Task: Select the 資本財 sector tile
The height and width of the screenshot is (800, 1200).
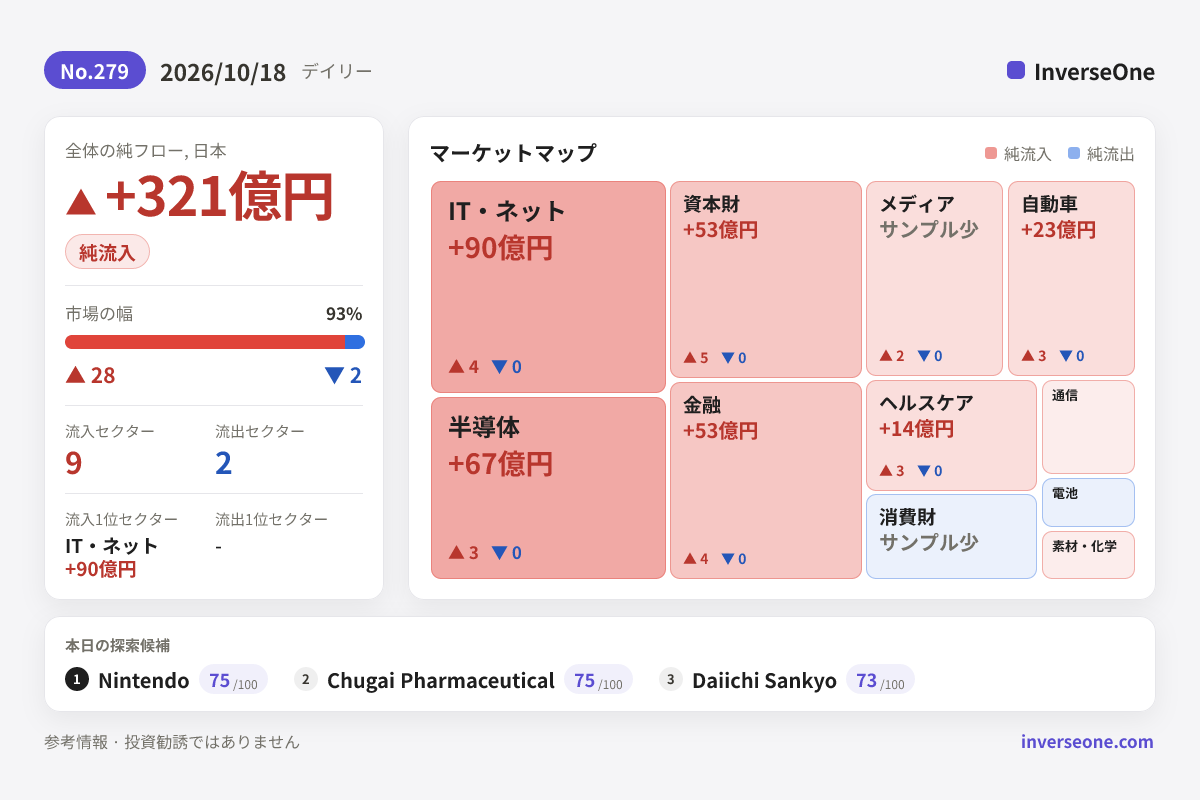Action: (x=766, y=279)
